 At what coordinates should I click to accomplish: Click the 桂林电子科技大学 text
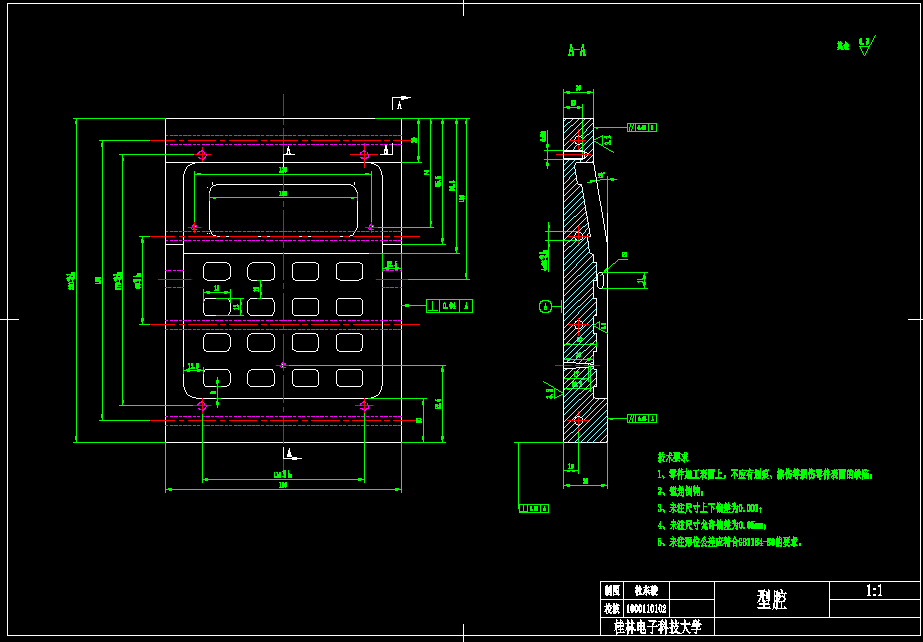click(658, 626)
